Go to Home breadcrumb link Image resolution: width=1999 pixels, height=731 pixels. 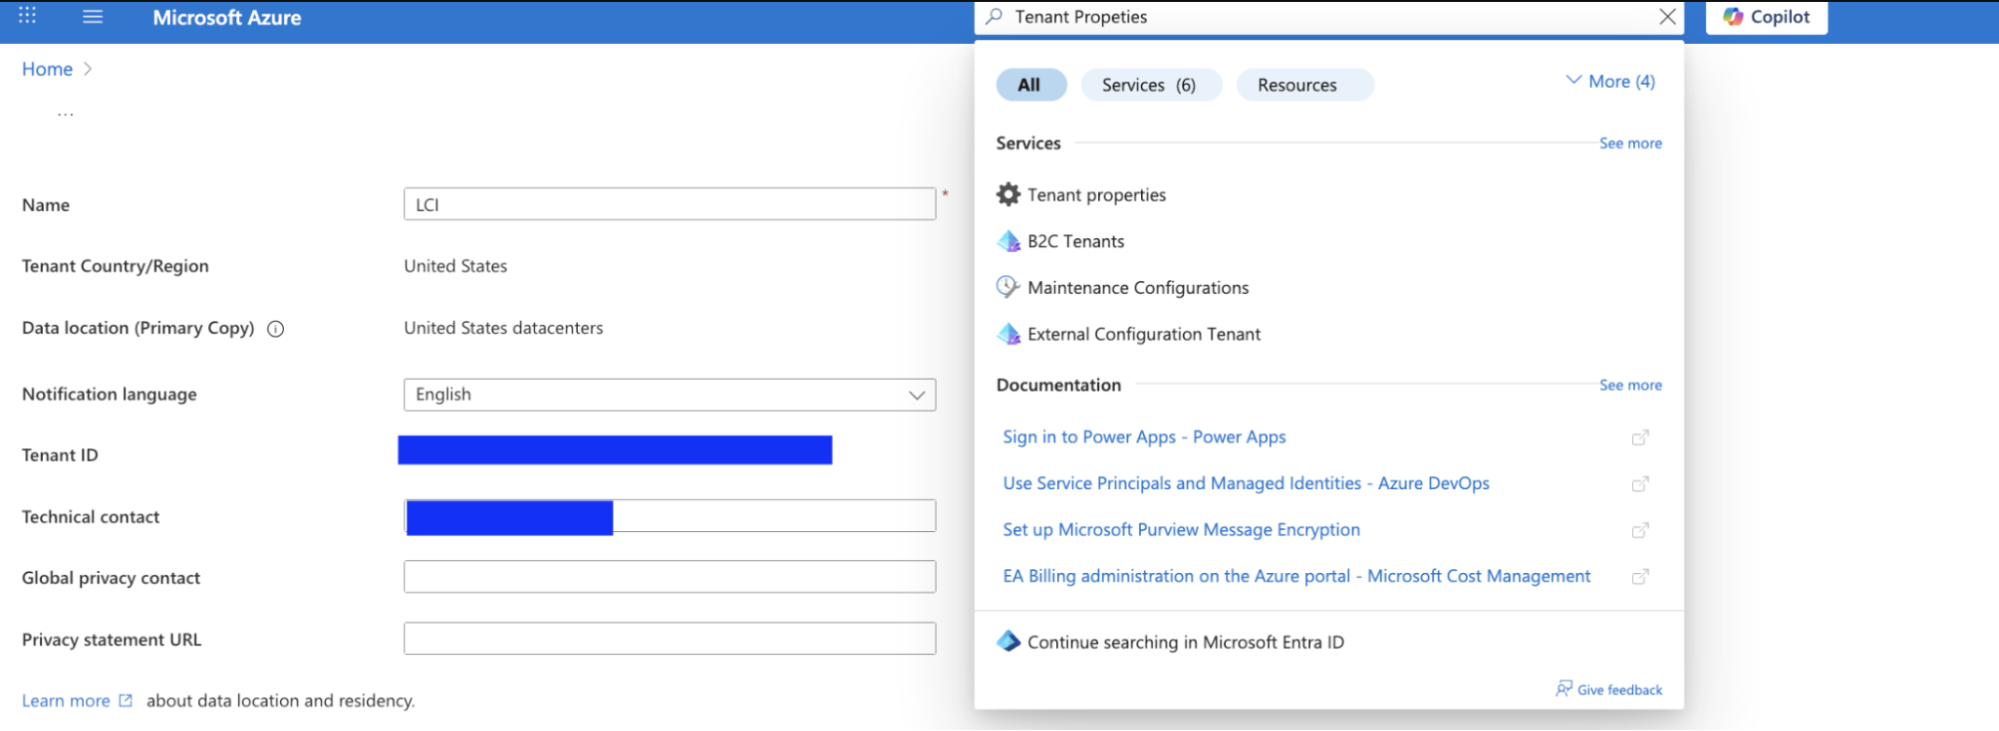point(47,69)
